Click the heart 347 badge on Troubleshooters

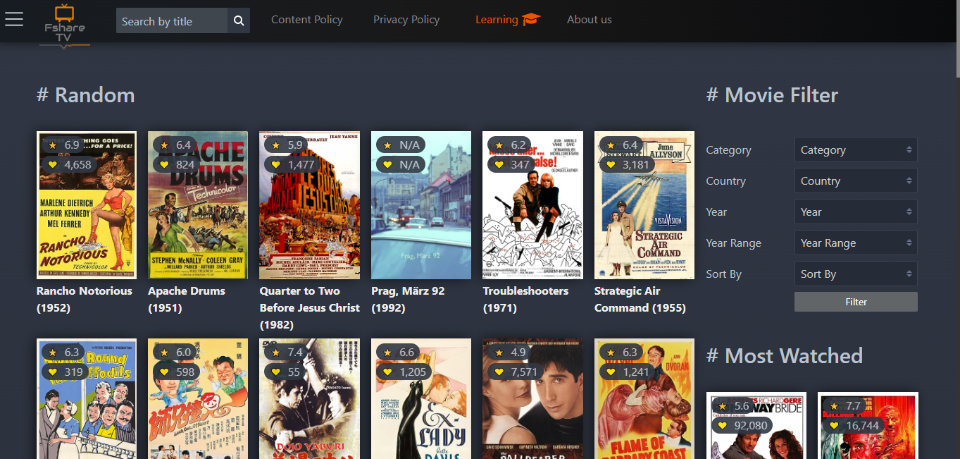511,165
